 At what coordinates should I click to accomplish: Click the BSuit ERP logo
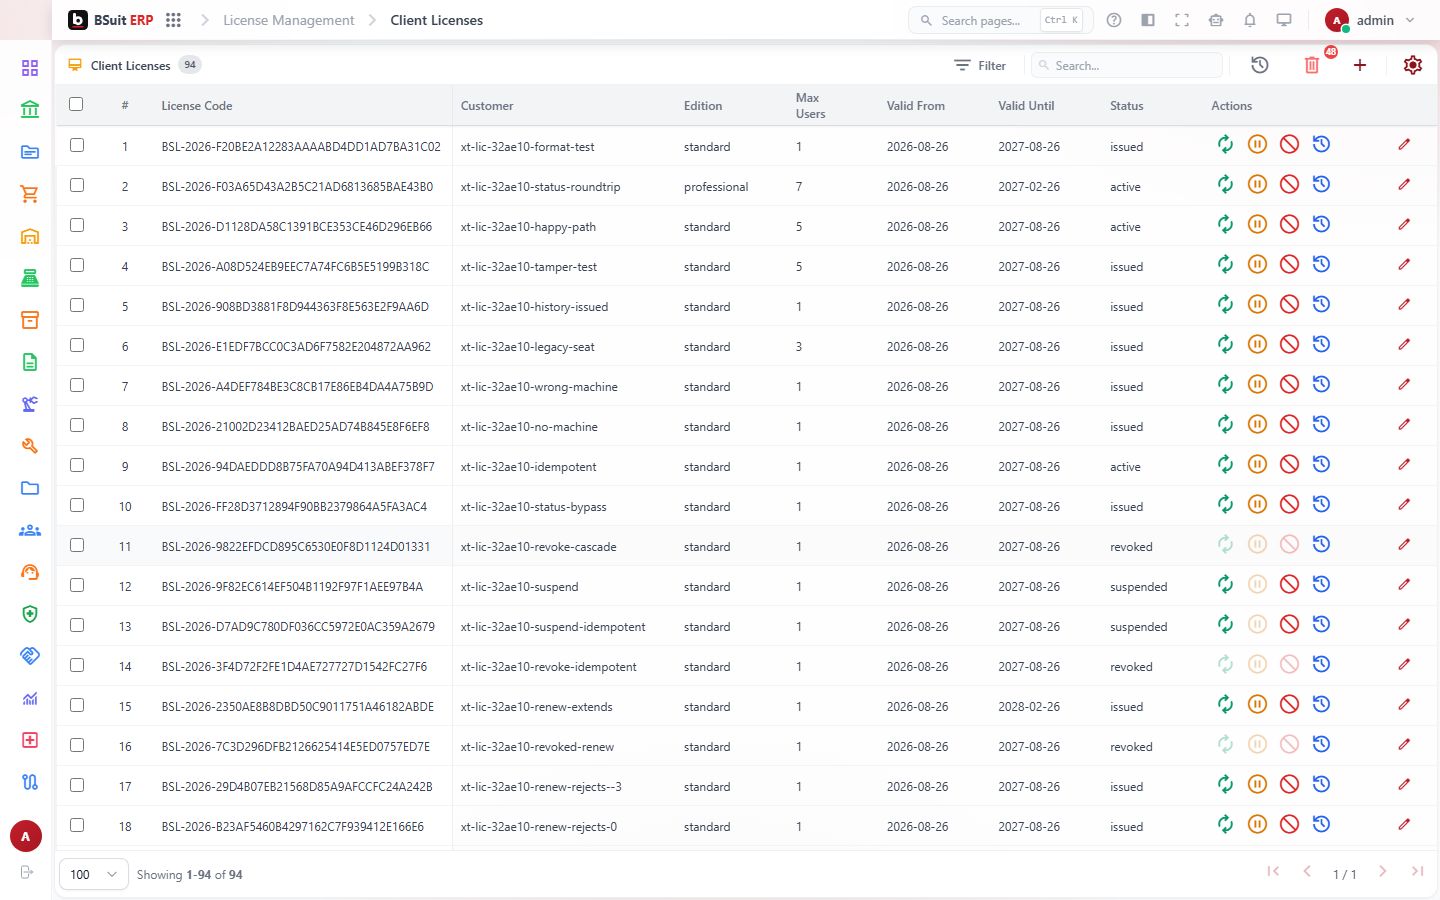pyautogui.click(x=111, y=20)
